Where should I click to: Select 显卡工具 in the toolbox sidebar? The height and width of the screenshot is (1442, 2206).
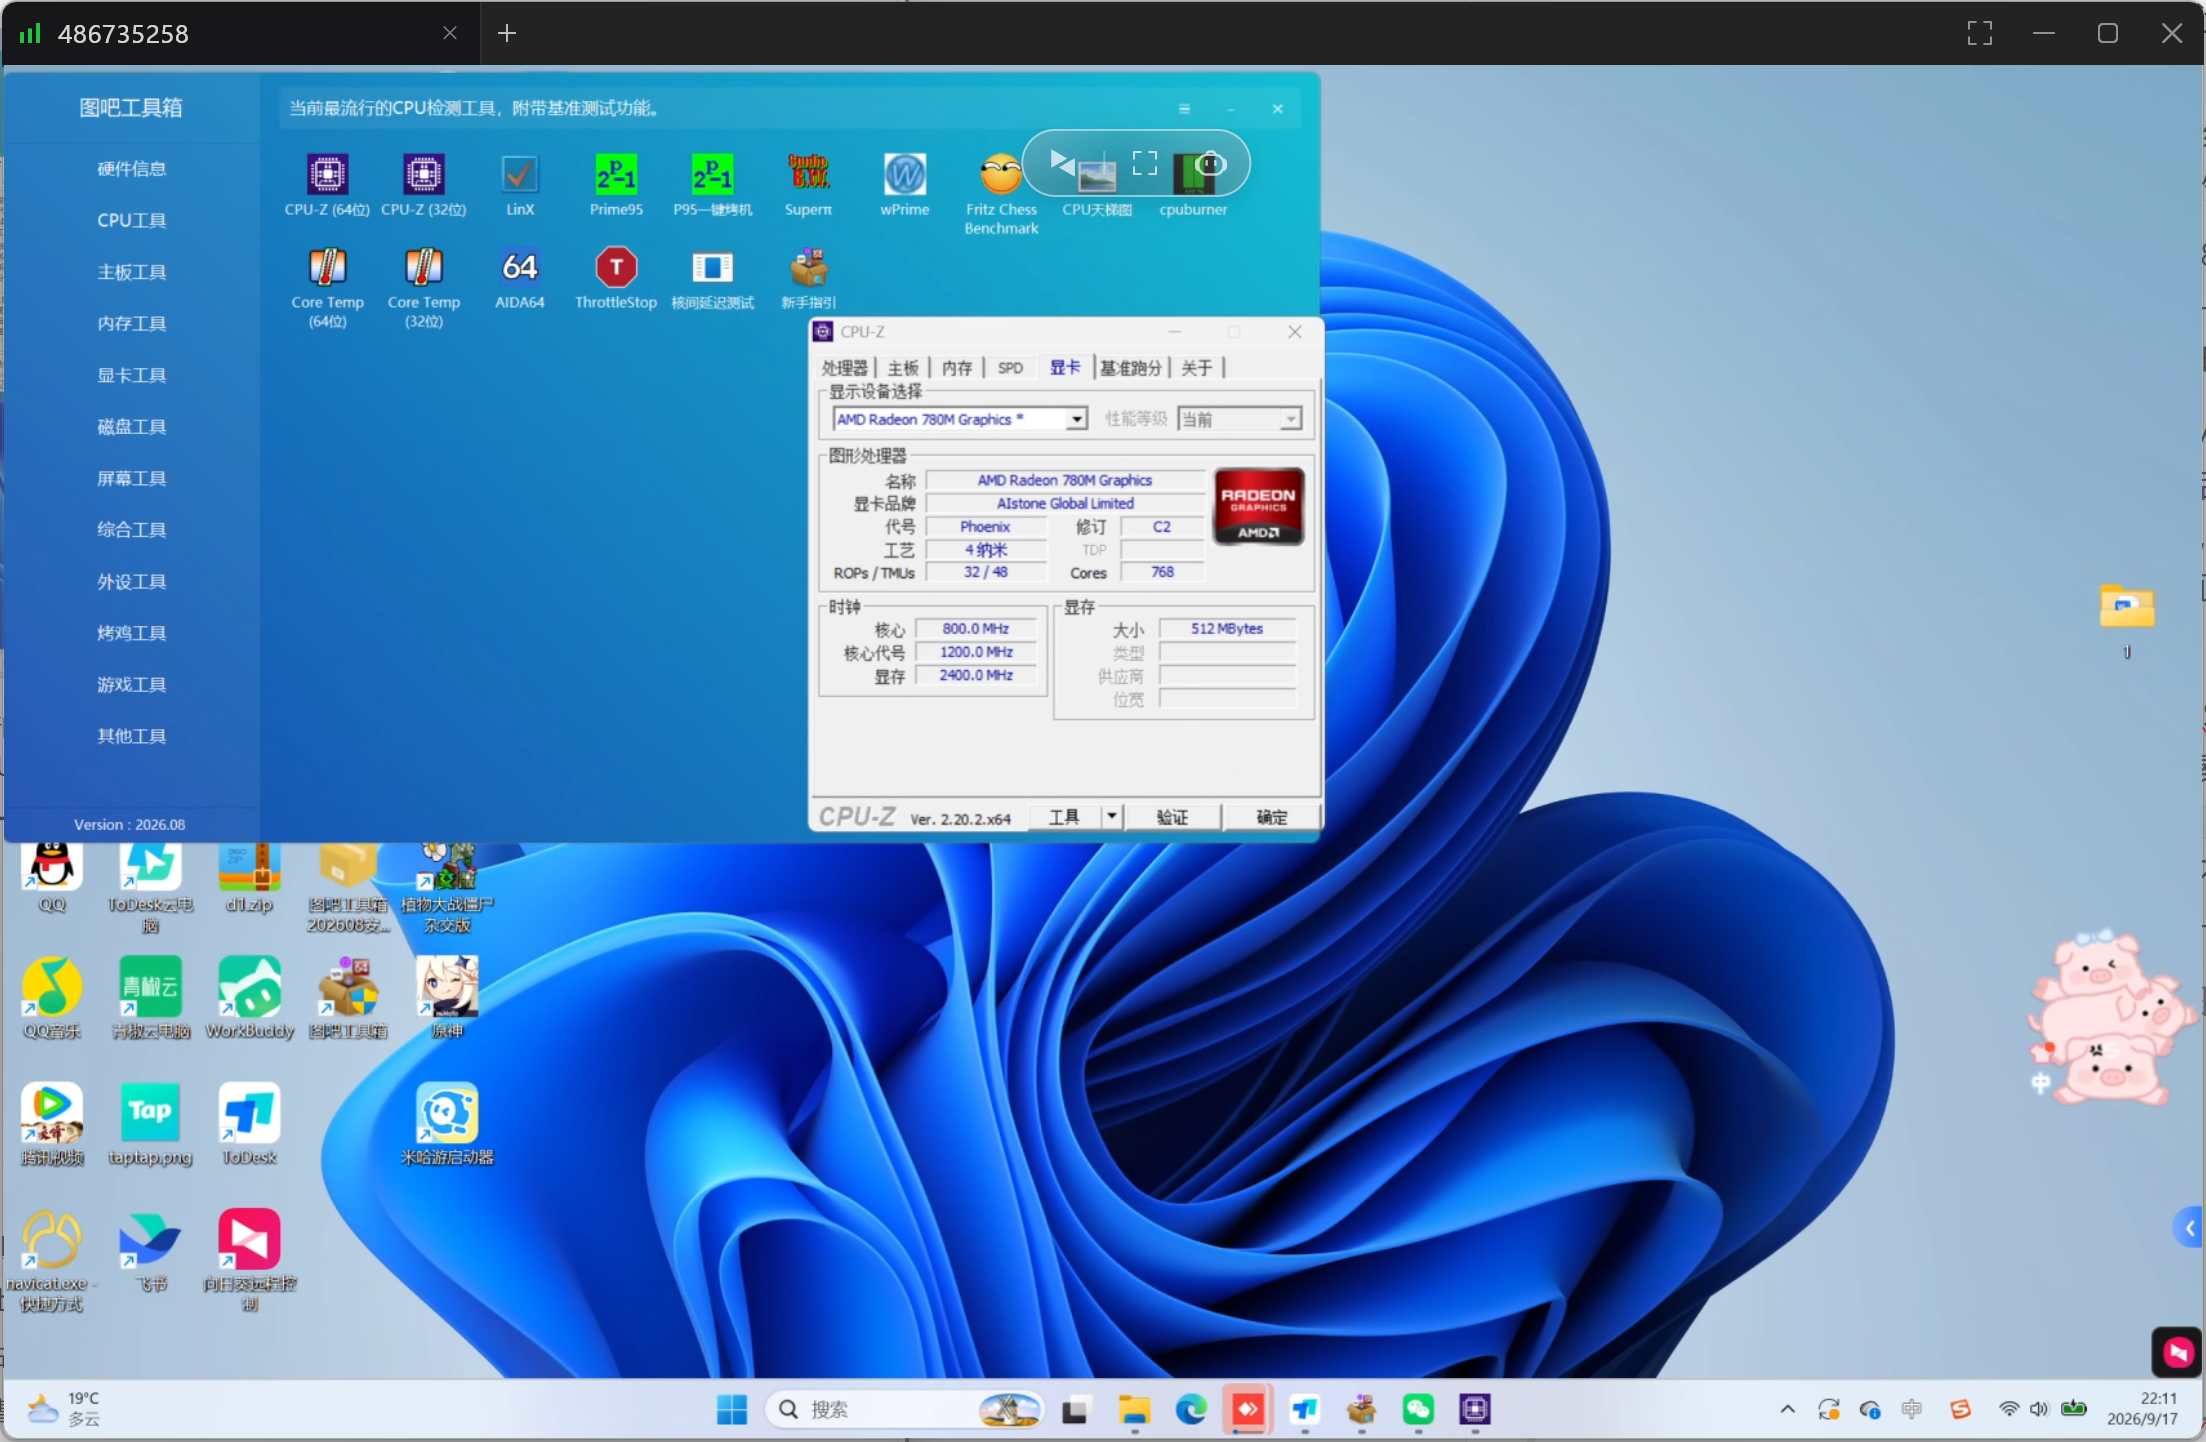(x=132, y=375)
